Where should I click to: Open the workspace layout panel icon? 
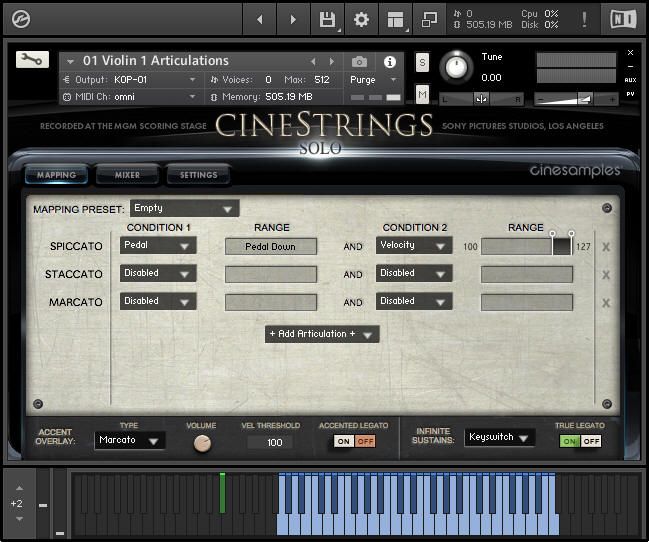point(395,19)
